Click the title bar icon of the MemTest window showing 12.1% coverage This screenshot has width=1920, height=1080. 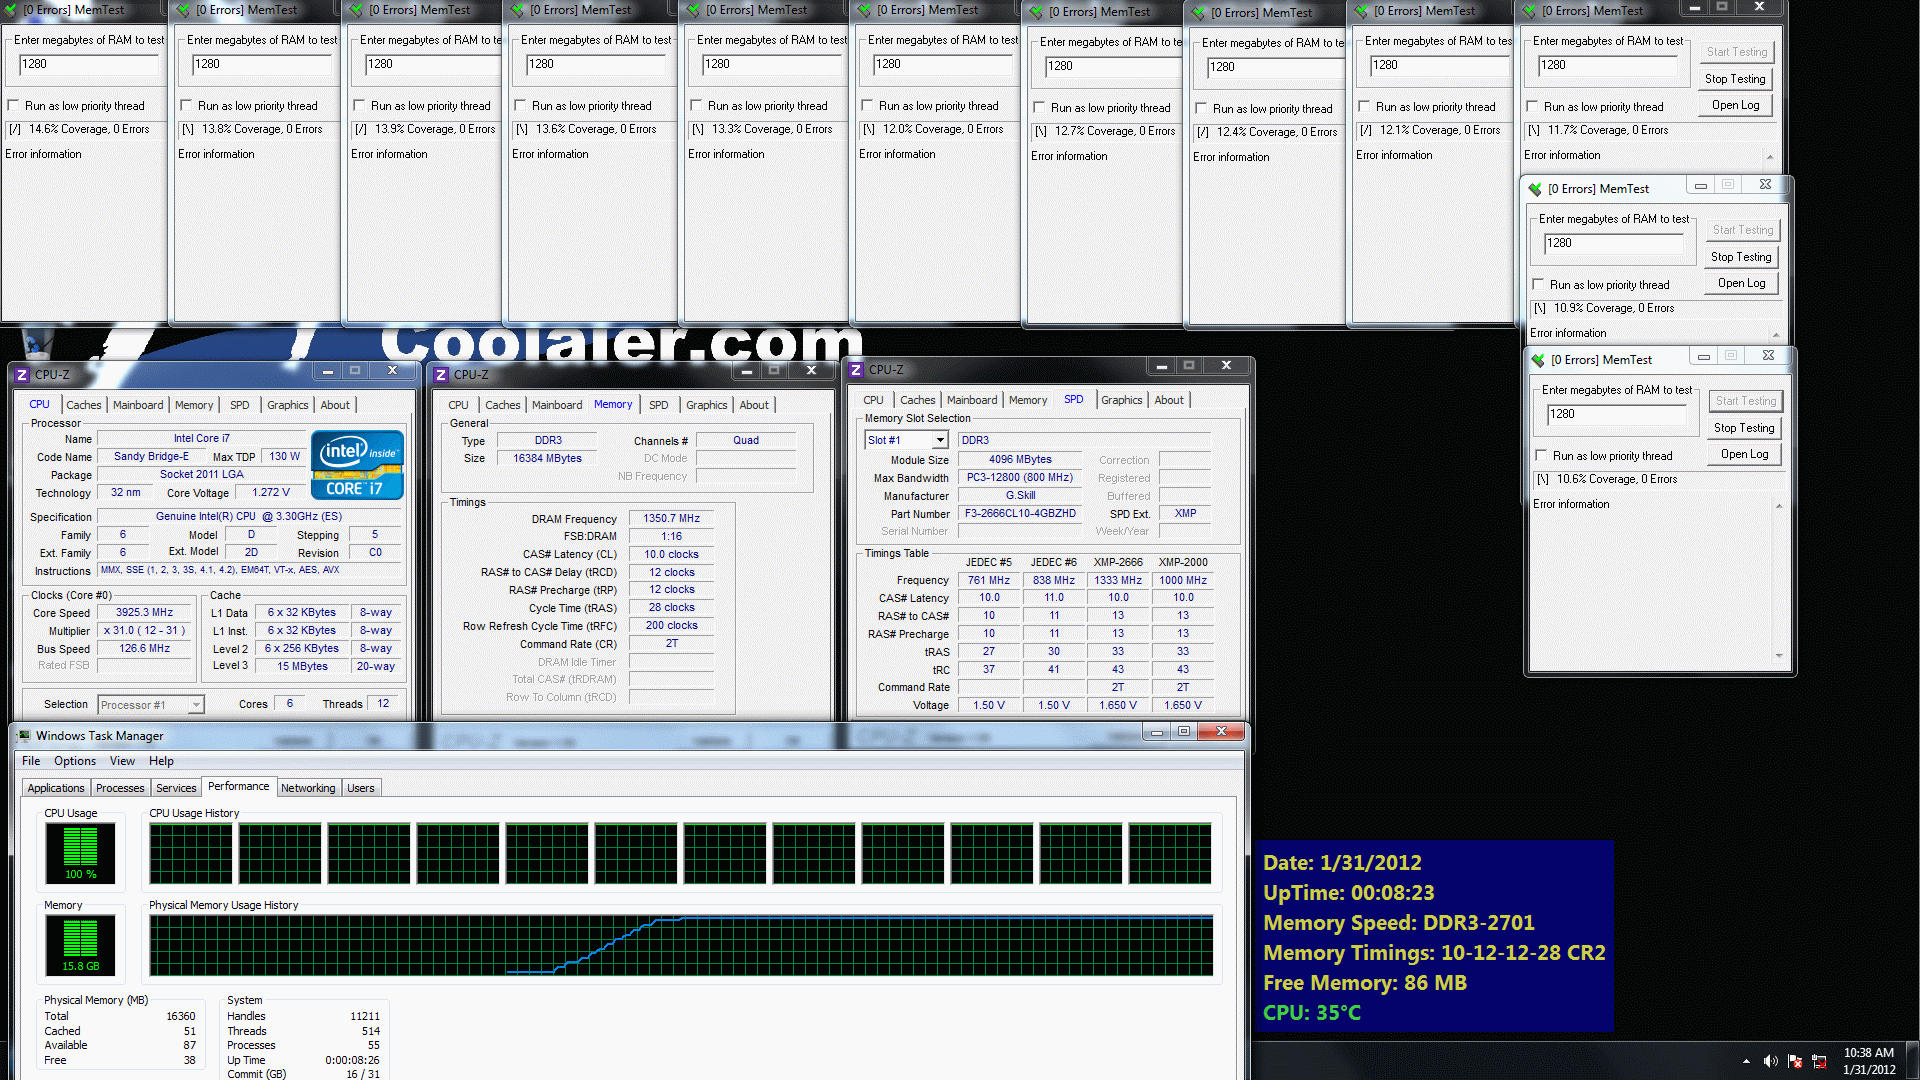(x=1361, y=11)
